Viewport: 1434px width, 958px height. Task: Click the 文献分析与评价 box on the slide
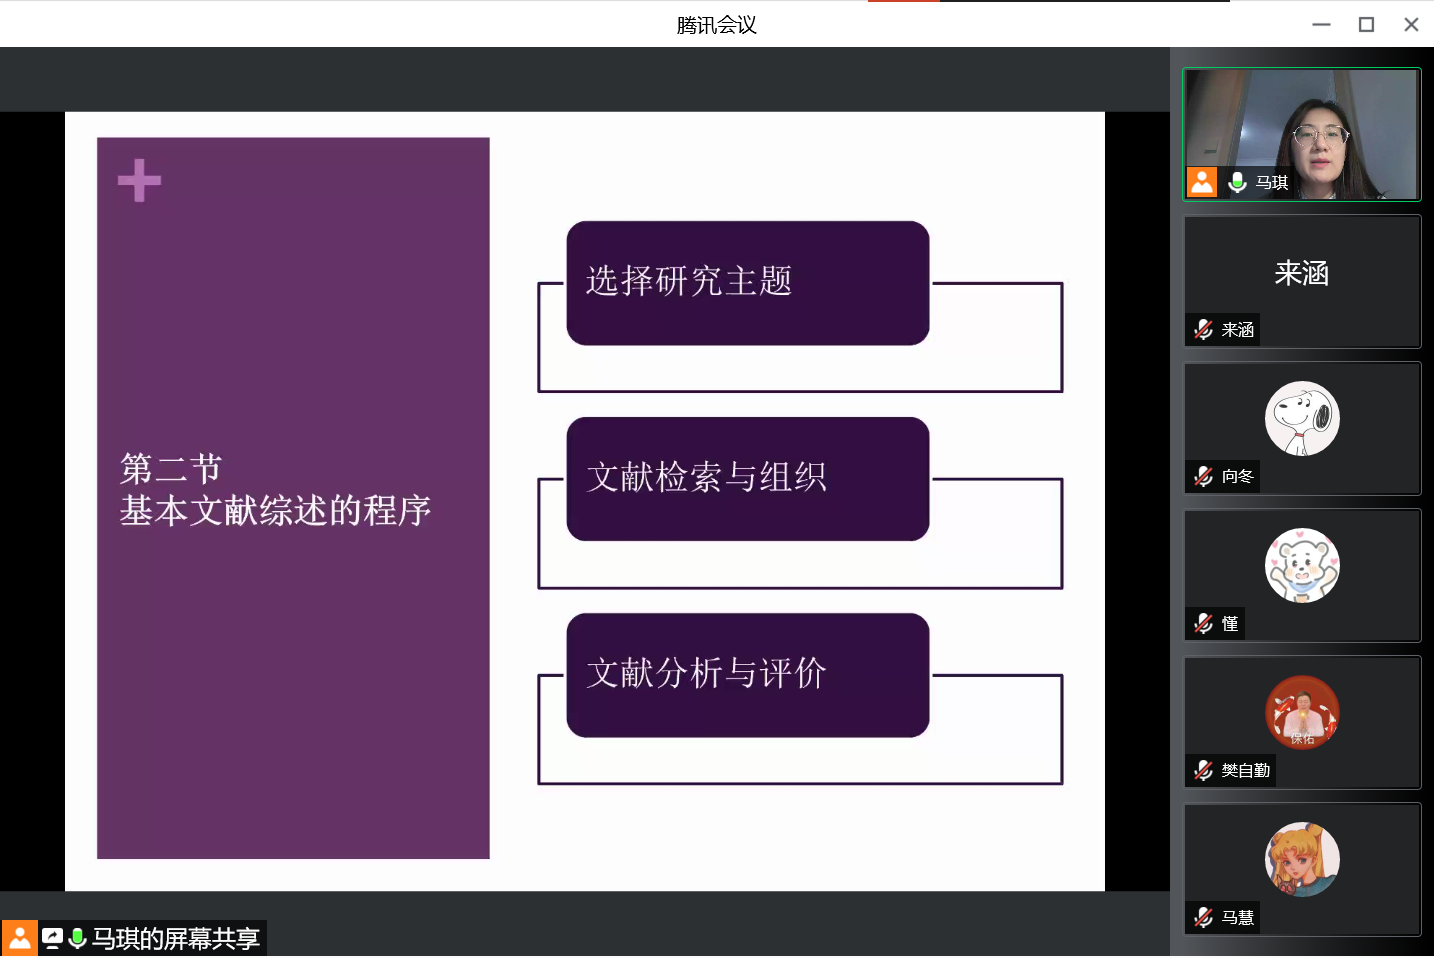pos(747,675)
